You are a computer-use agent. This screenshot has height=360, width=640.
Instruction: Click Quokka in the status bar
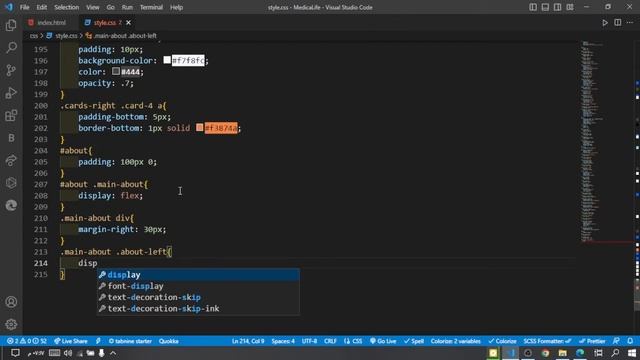tap(169, 341)
